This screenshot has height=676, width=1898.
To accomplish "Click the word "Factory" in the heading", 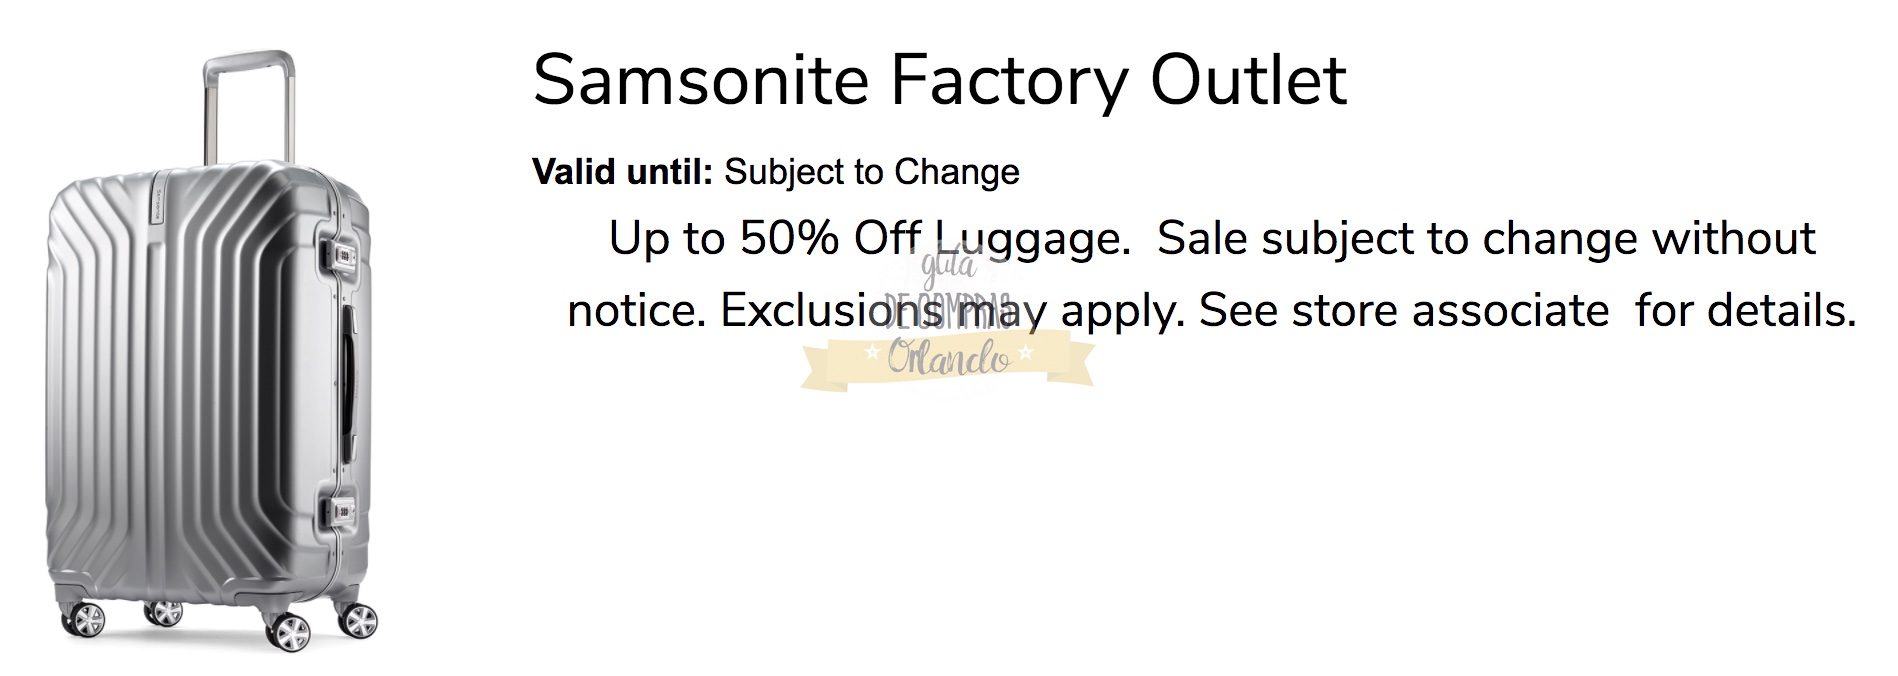I will [1008, 80].
